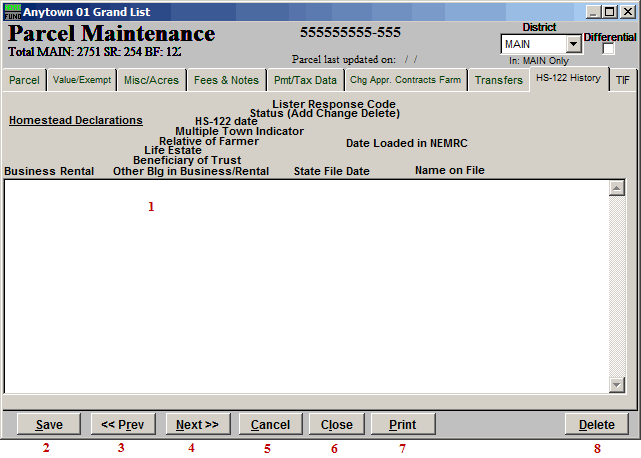Click the FUND application icon in title bar
The height and width of the screenshot is (458, 641).
[12, 11]
